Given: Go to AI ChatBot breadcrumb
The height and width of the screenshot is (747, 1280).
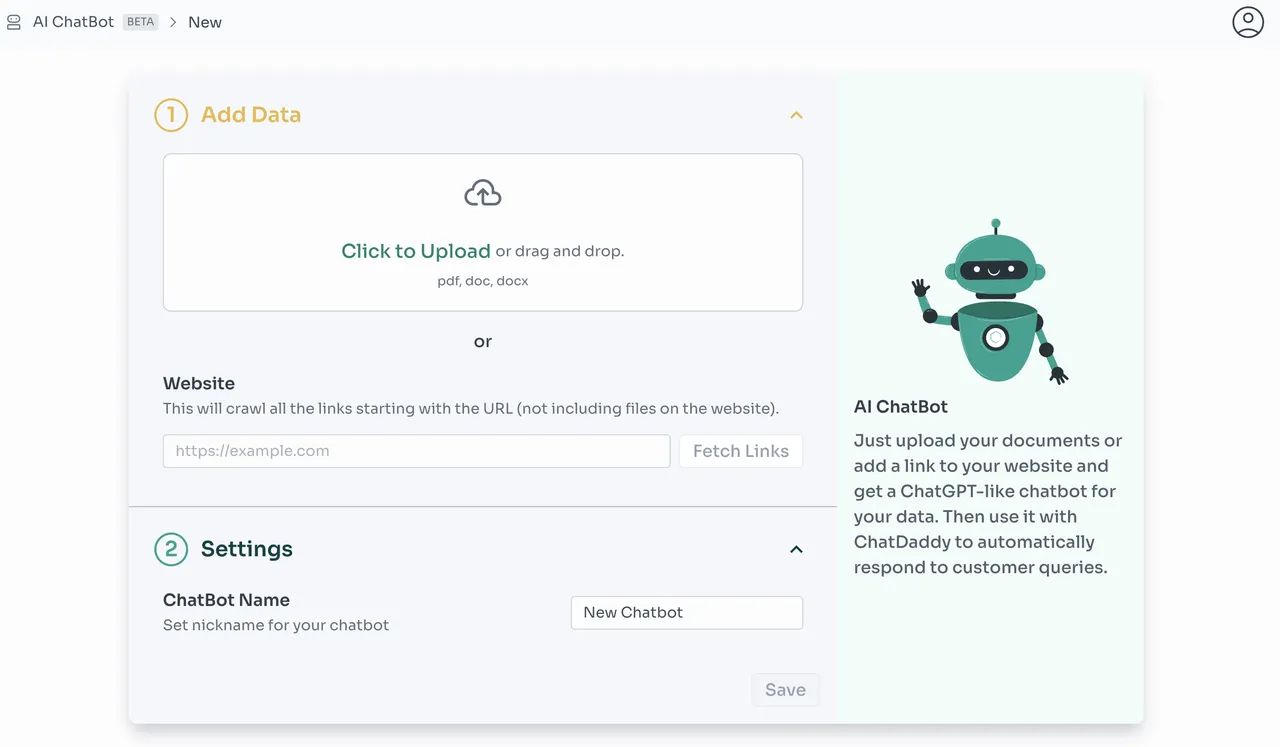Looking at the screenshot, I should (73, 22).
